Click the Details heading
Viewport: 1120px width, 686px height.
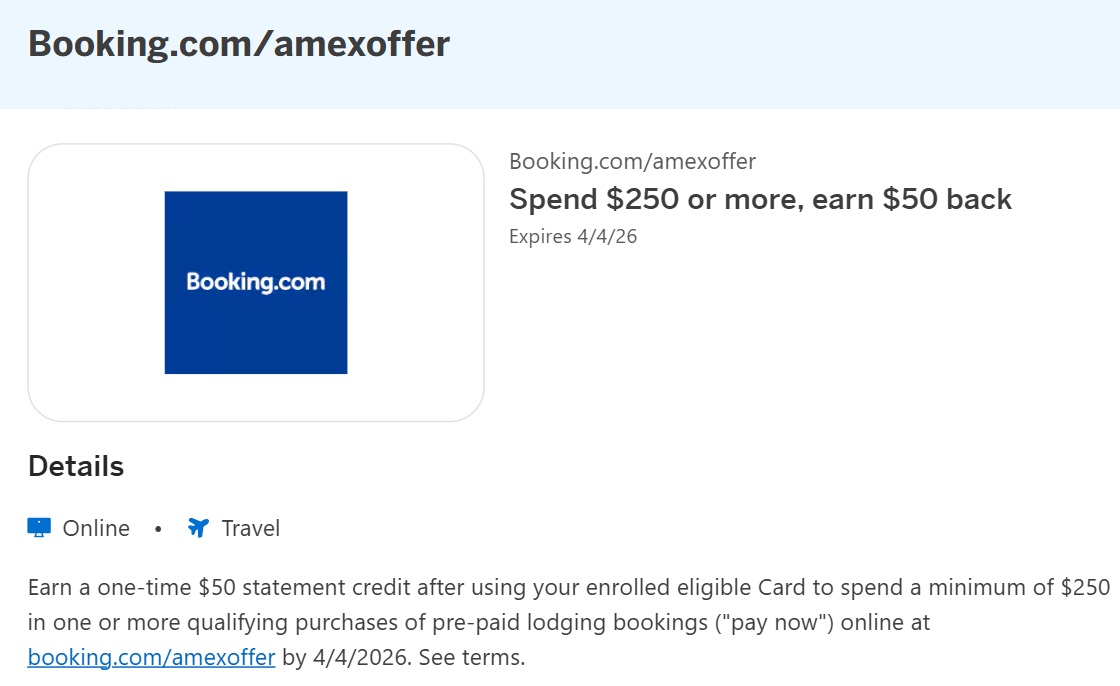(x=75, y=466)
